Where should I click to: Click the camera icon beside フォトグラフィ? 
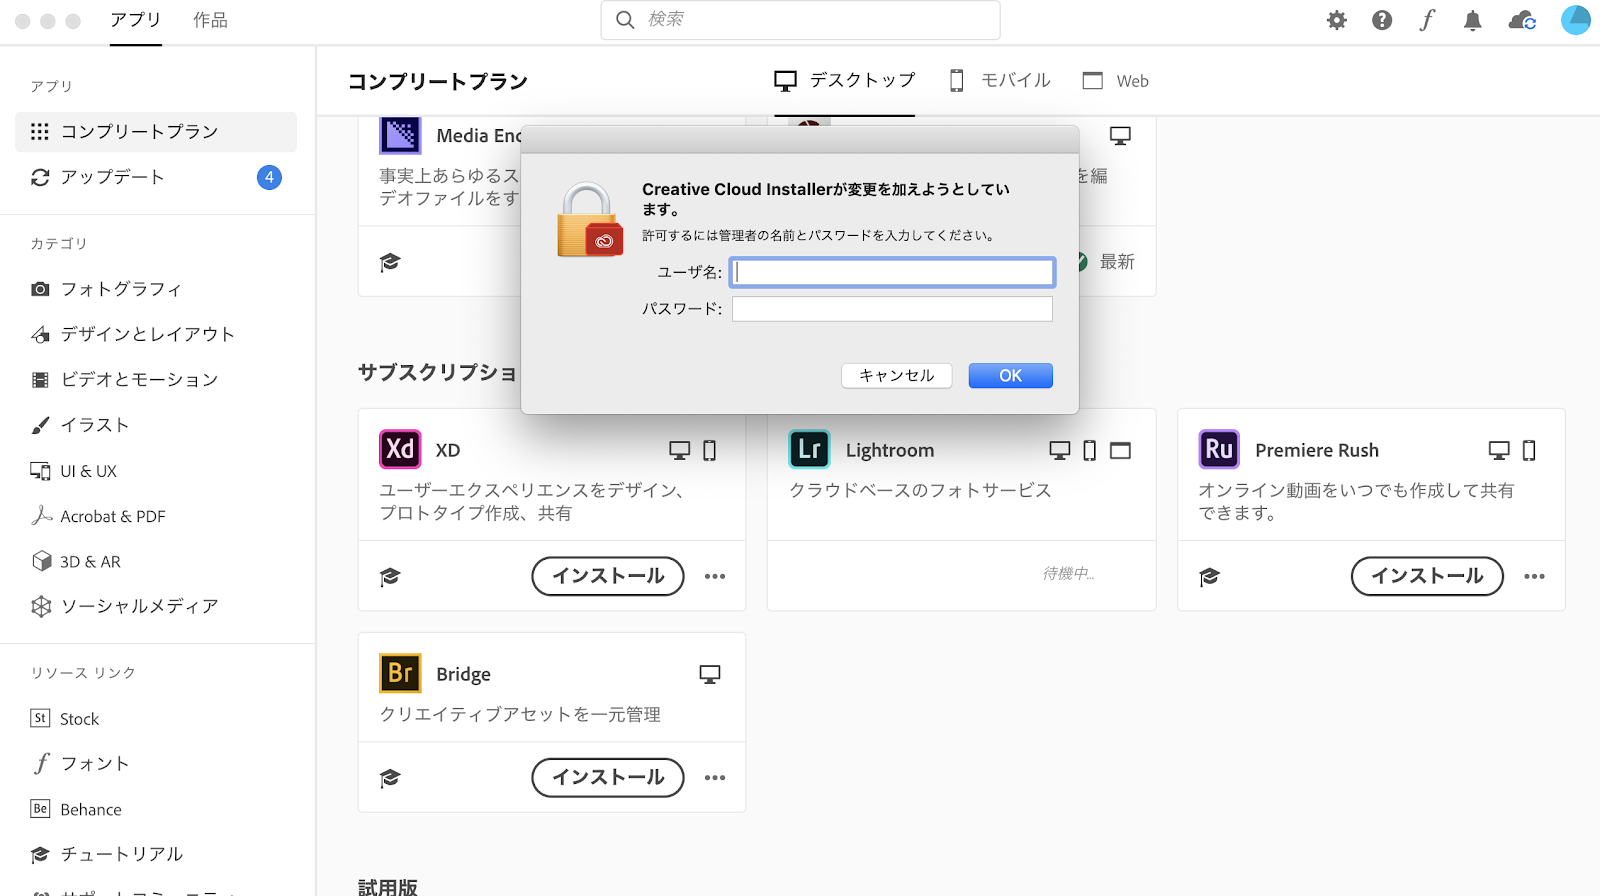tap(40, 289)
